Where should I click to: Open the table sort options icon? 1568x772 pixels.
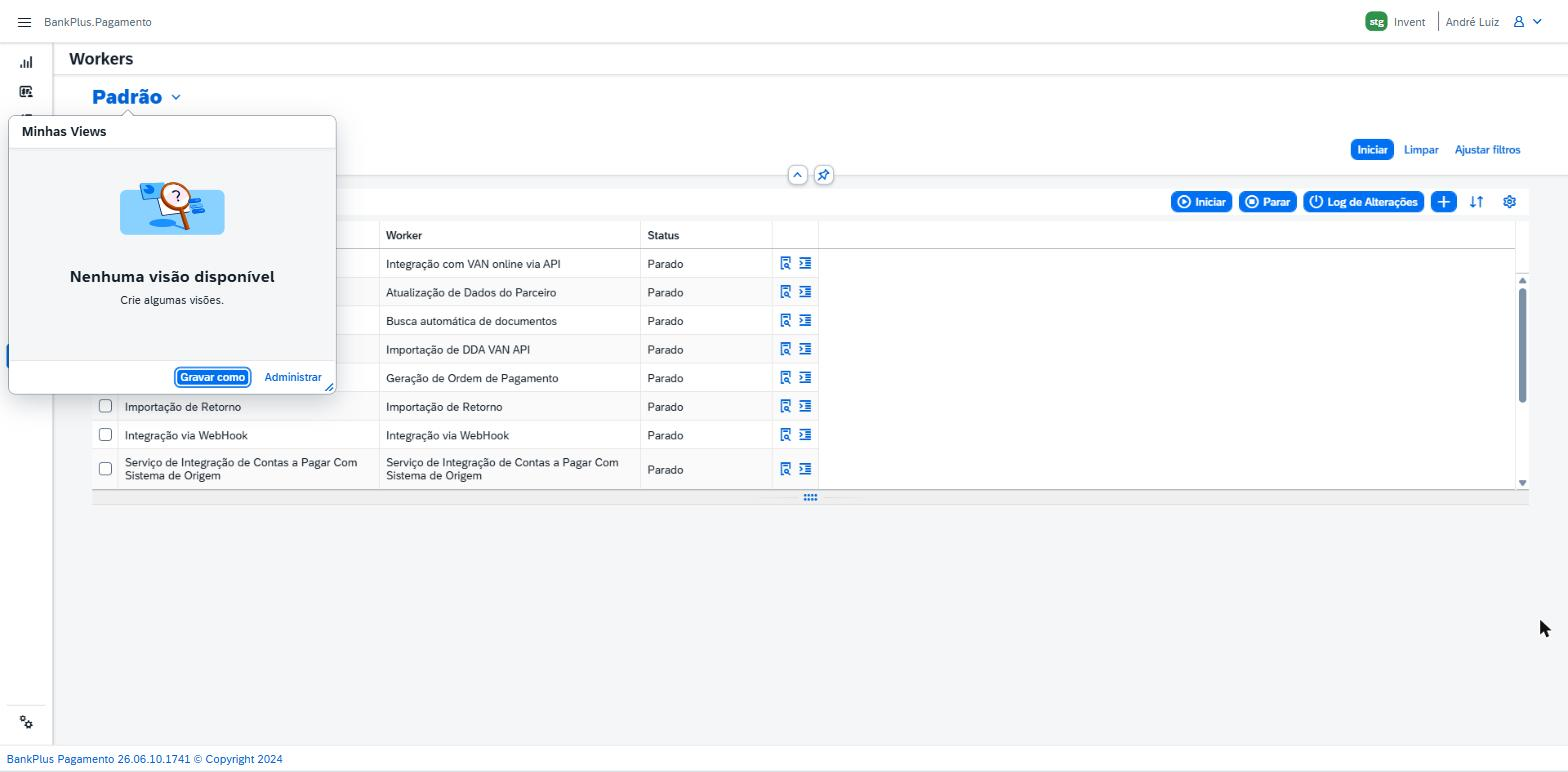1476,202
